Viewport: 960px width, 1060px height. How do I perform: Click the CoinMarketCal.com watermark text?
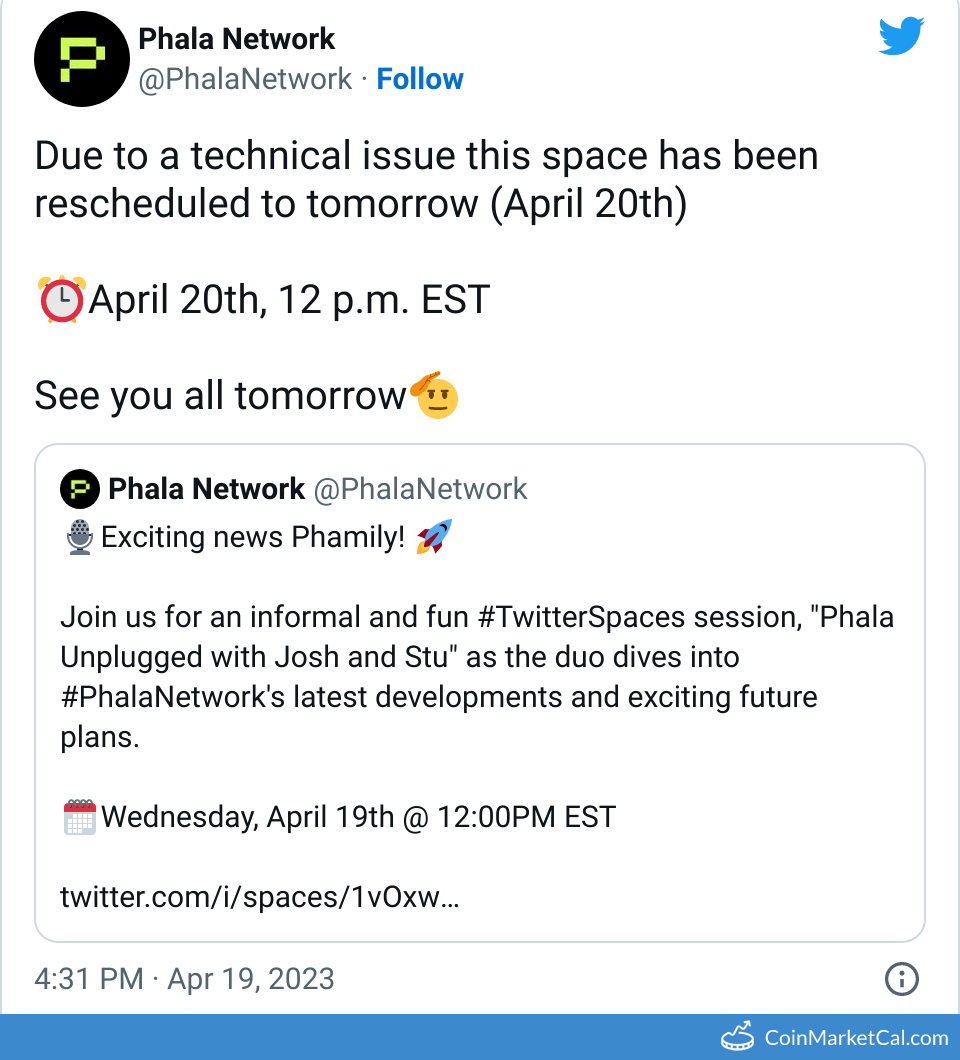856,1038
